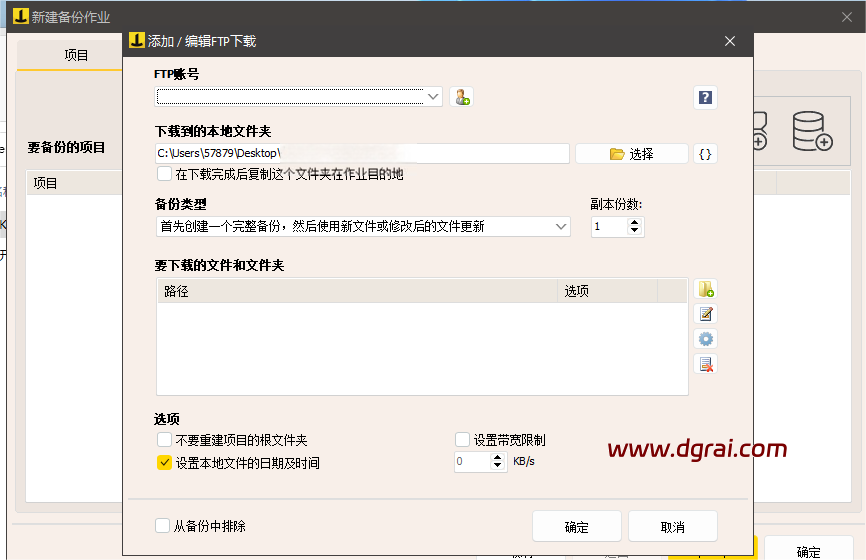Click 取消 to cancel the dialog
The width and height of the screenshot is (866, 560).
coord(672,527)
